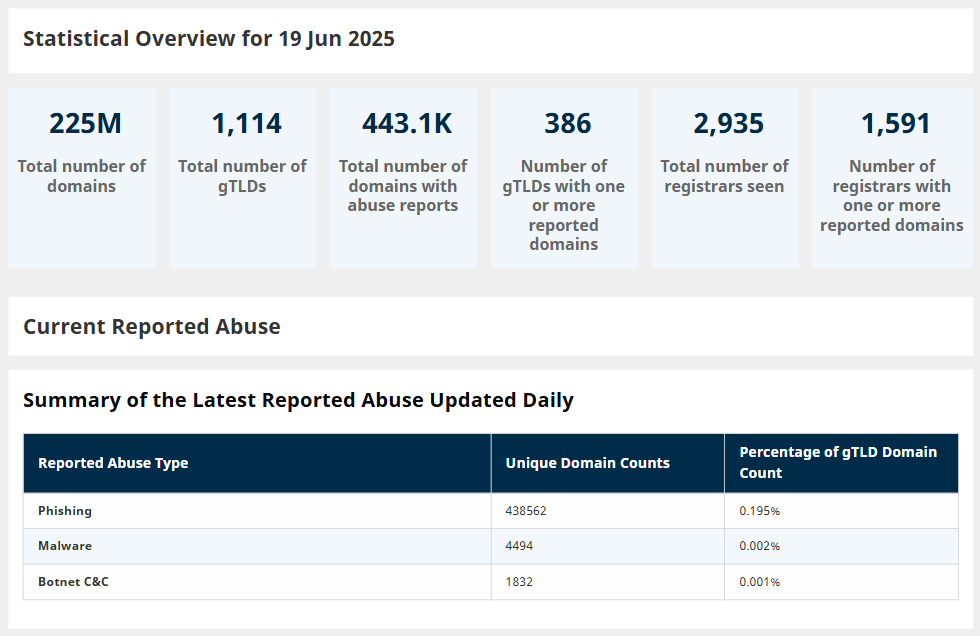Click the 0.195% Phishing percentage cell
980x636 pixels.
(760, 511)
